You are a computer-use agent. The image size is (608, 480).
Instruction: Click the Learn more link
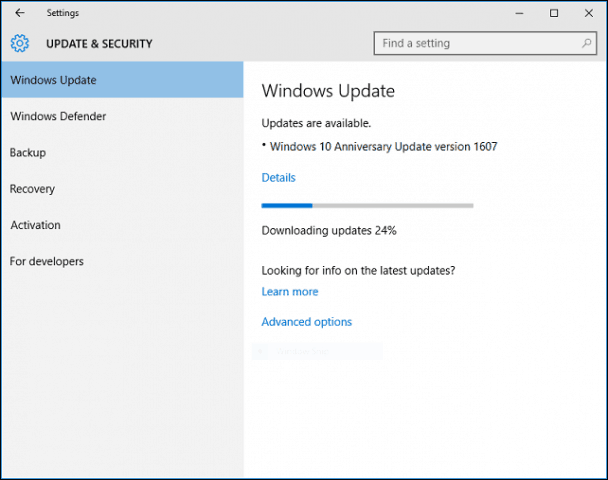(x=290, y=292)
